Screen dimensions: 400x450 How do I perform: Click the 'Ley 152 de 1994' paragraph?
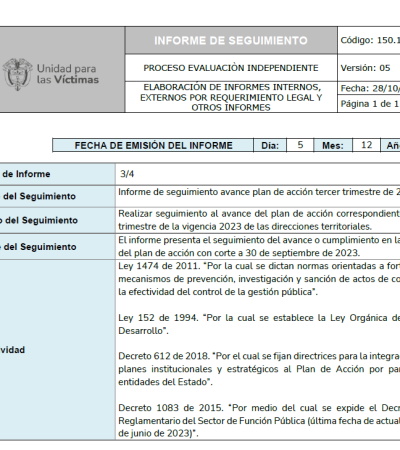click(x=259, y=324)
